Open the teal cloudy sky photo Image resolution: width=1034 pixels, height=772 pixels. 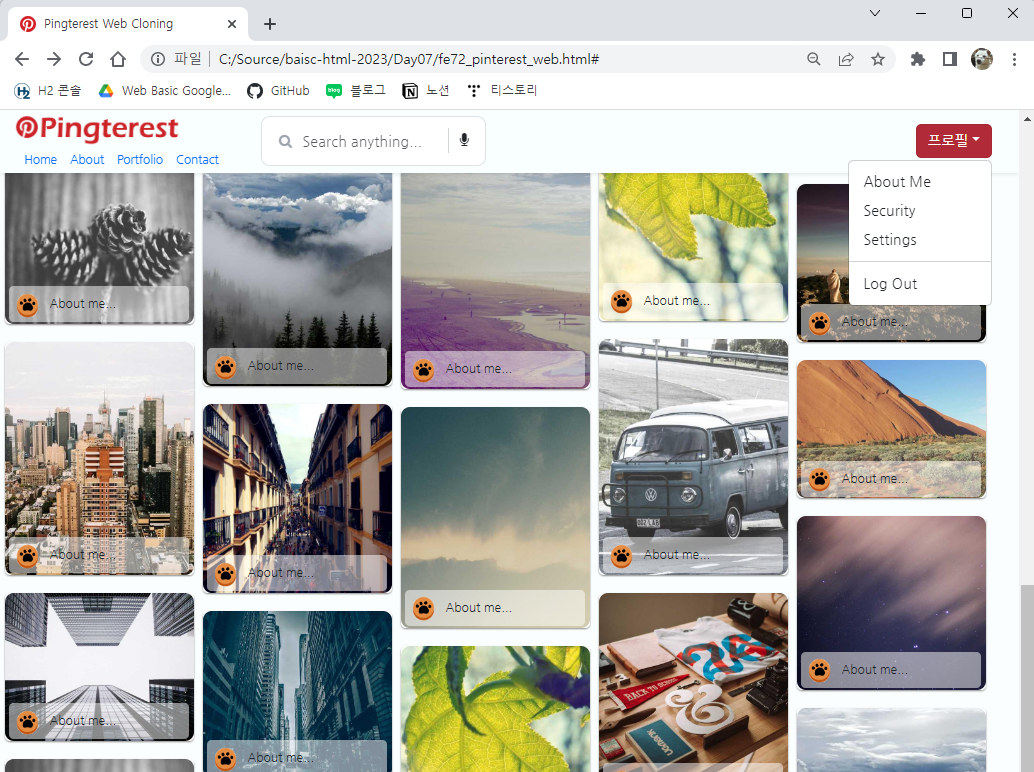pos(495,518)
